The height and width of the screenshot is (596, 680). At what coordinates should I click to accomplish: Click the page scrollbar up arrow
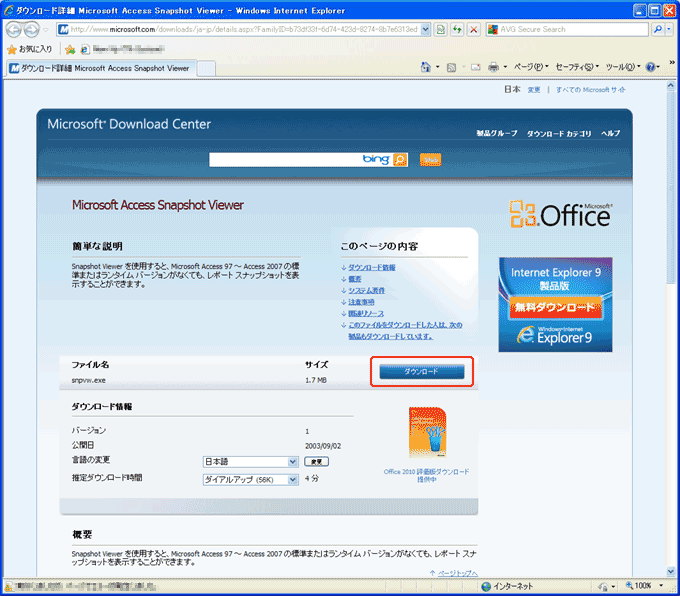click(671, 85)
